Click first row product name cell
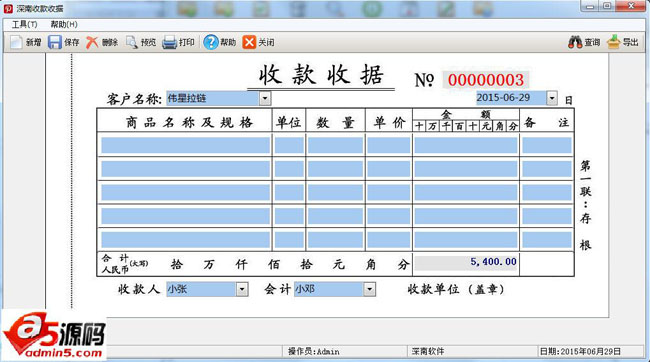 pyautogui.click(x=185, y=146)
